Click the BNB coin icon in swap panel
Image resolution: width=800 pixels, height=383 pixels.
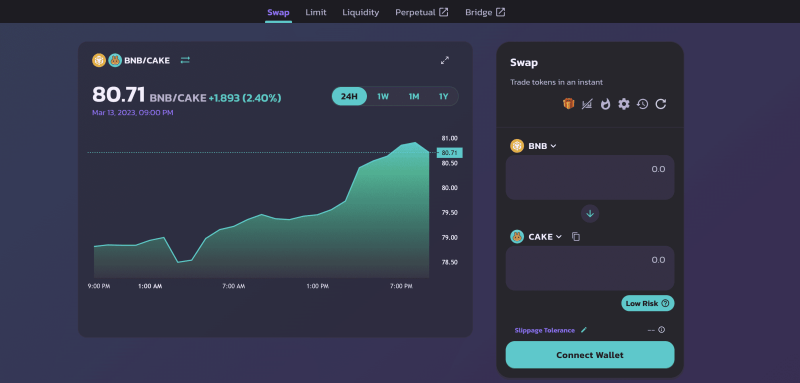(517, 146)
